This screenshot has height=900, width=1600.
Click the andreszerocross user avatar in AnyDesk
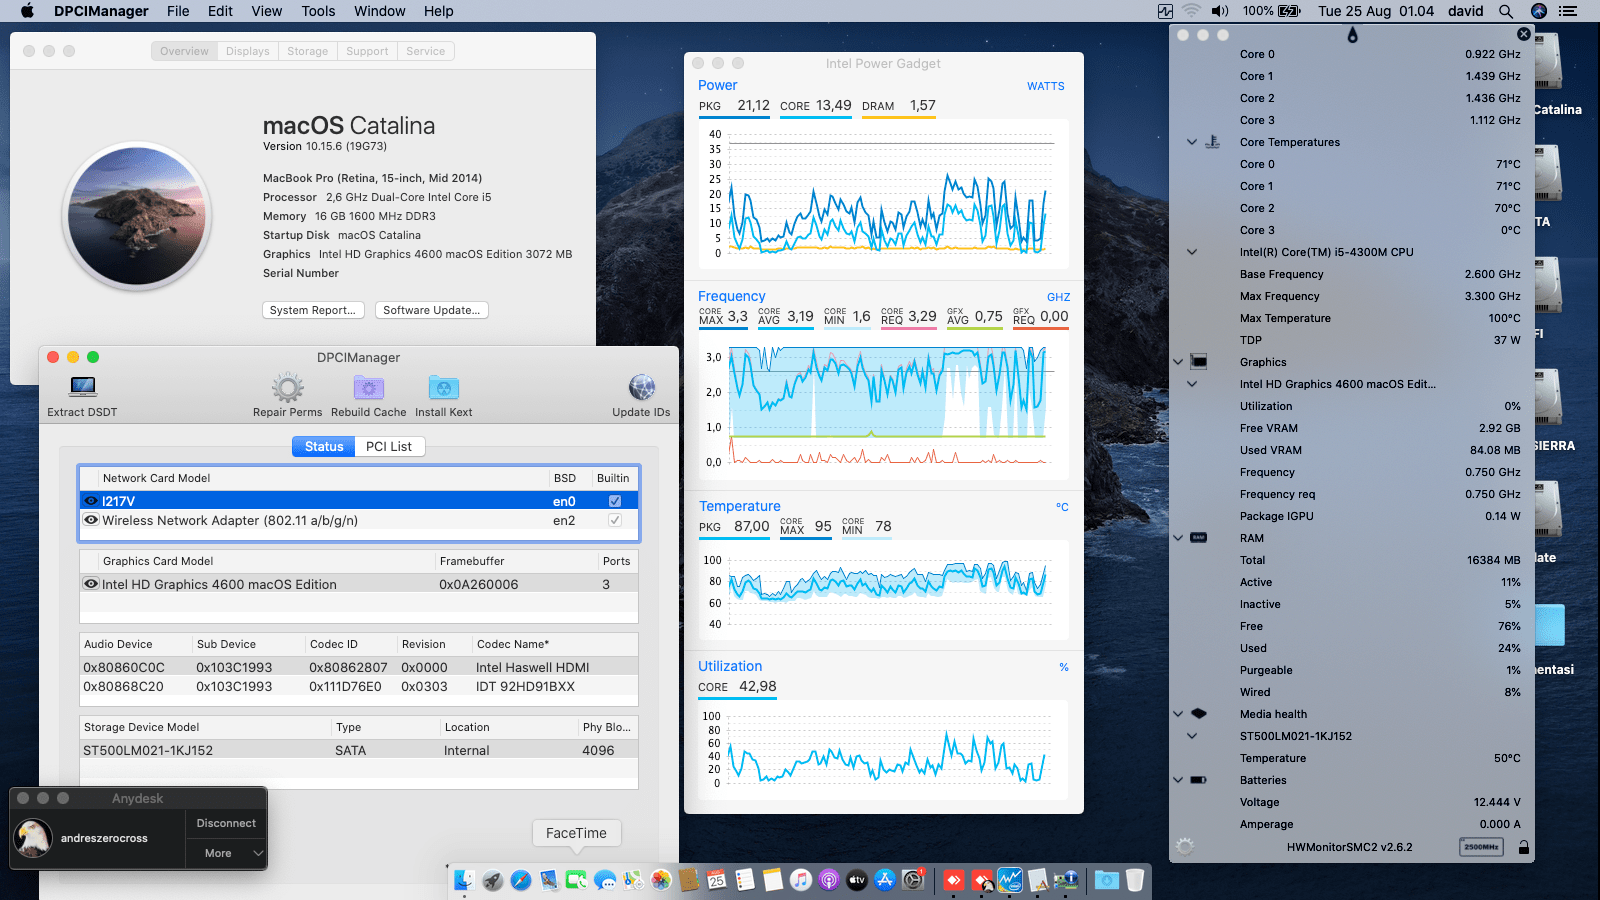(33, 838)
